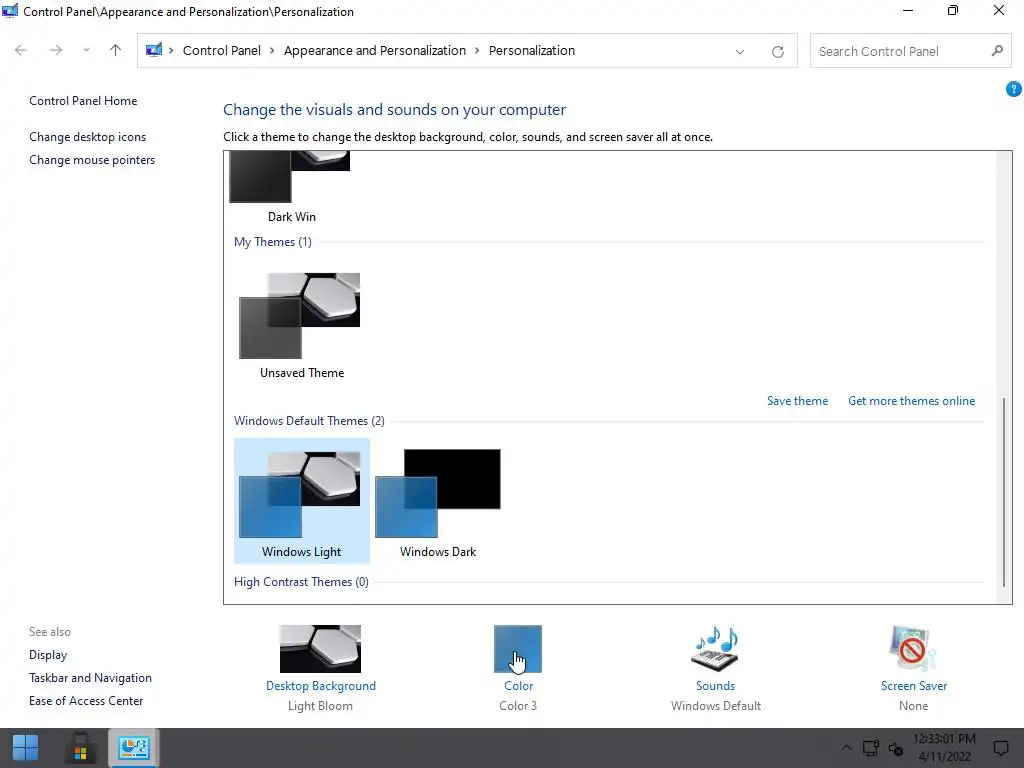Open the notification center icon
This screenshot has width=1024, height=768.
tap(1000, 748)
